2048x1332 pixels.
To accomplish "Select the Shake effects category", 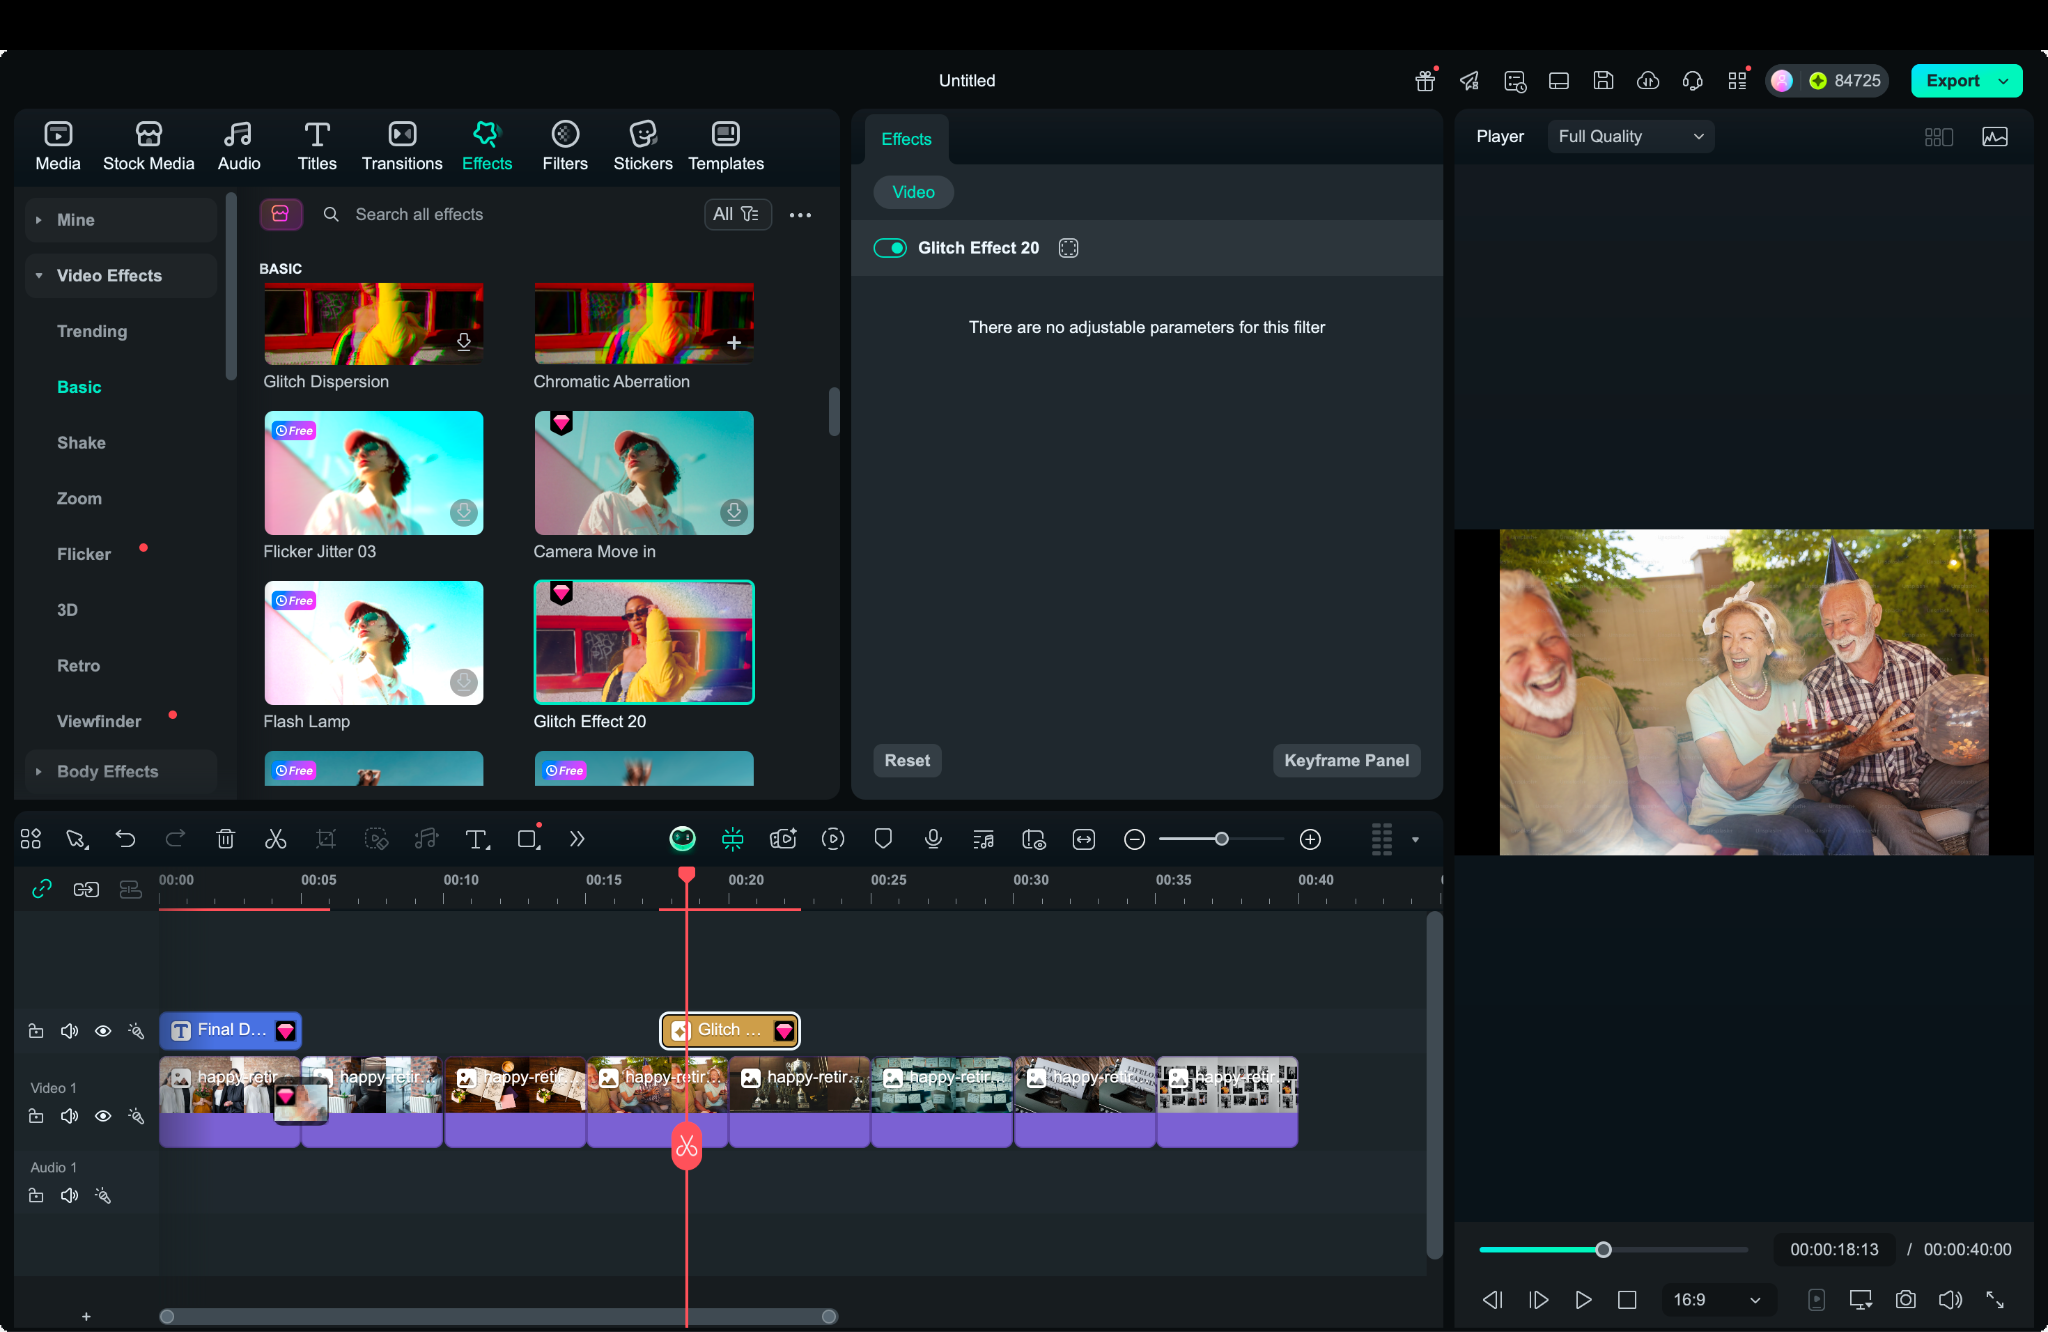I will [81, 443].
